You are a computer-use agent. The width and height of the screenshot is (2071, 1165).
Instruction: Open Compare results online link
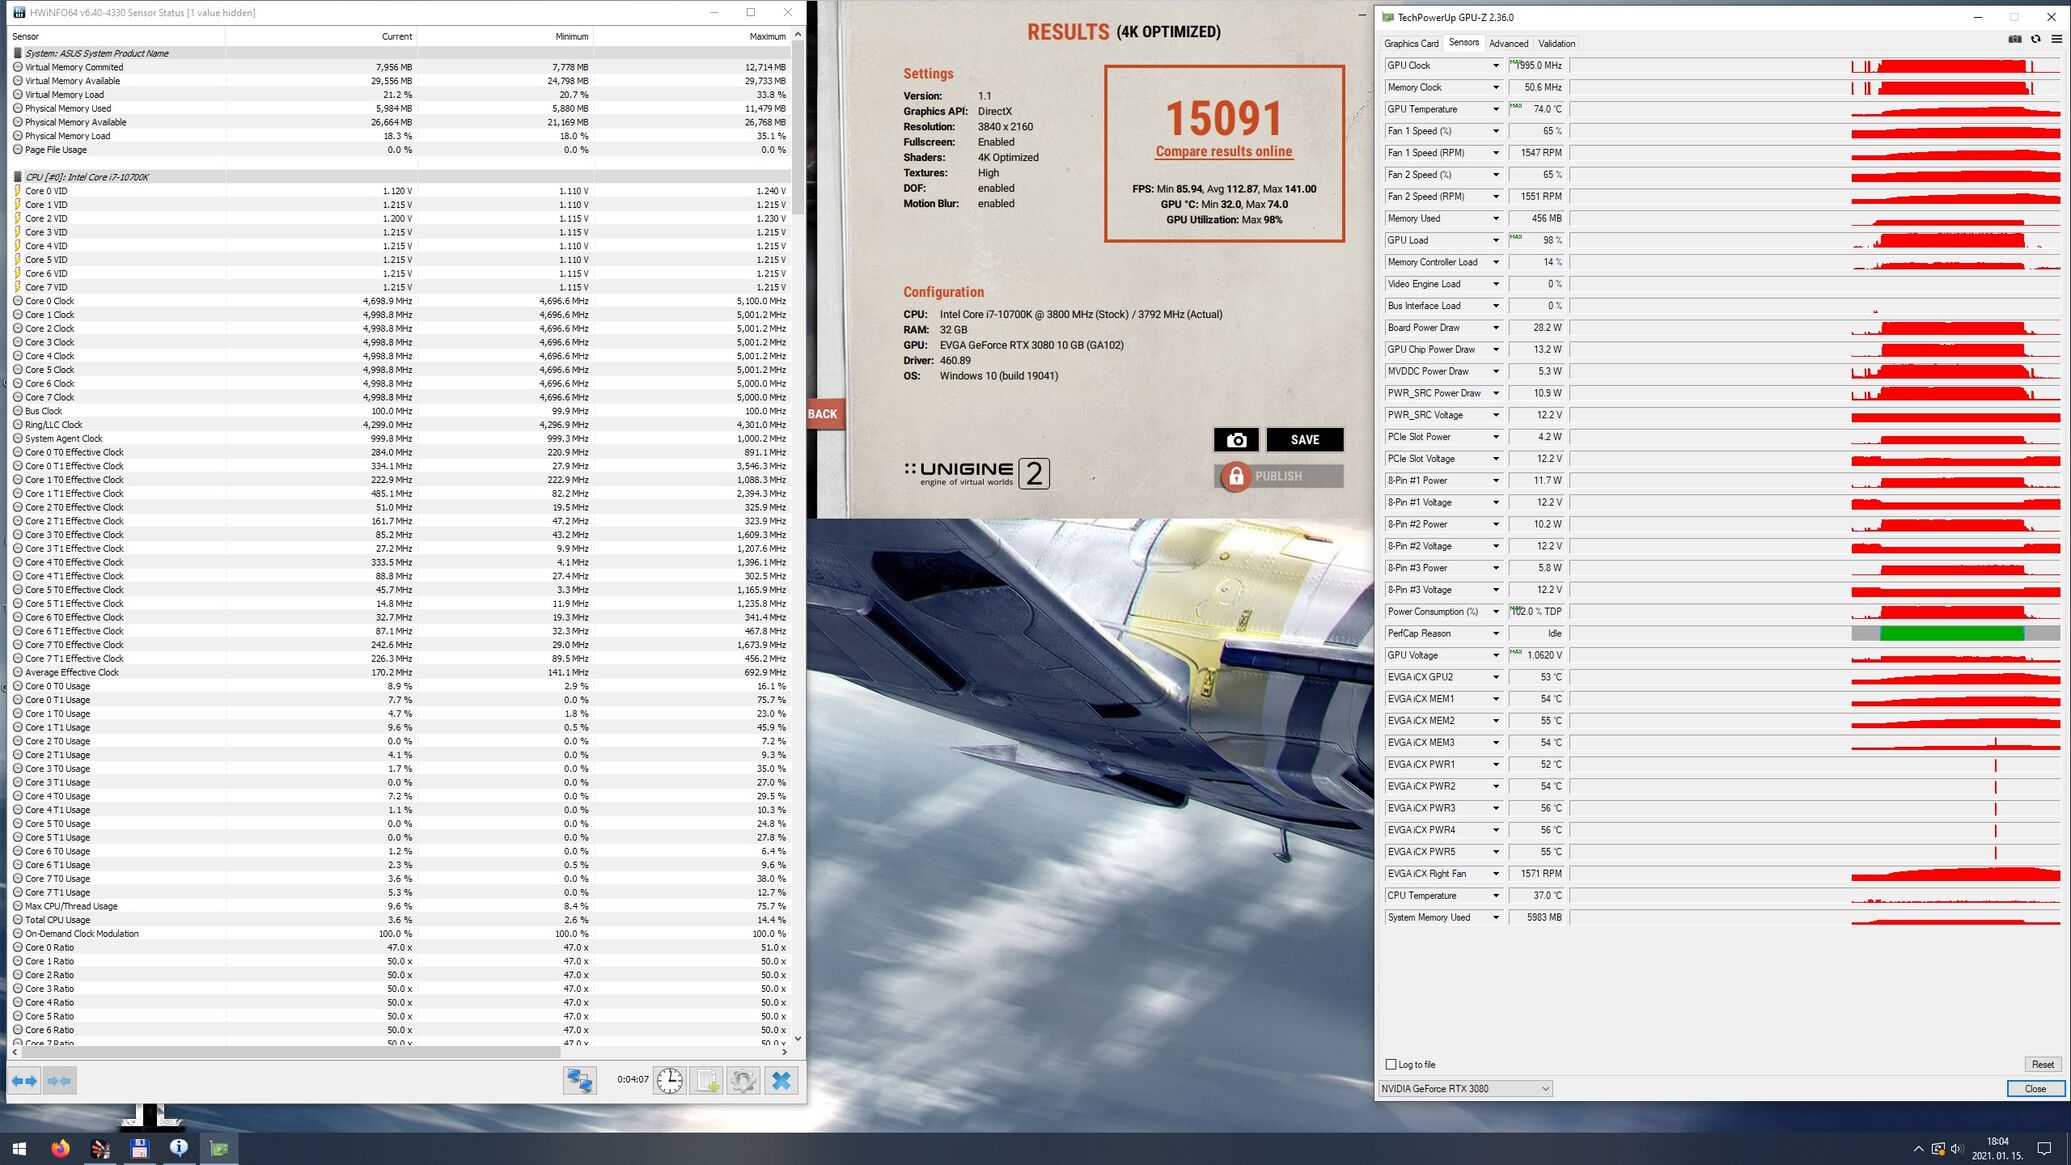click(x=1223, y=152)
